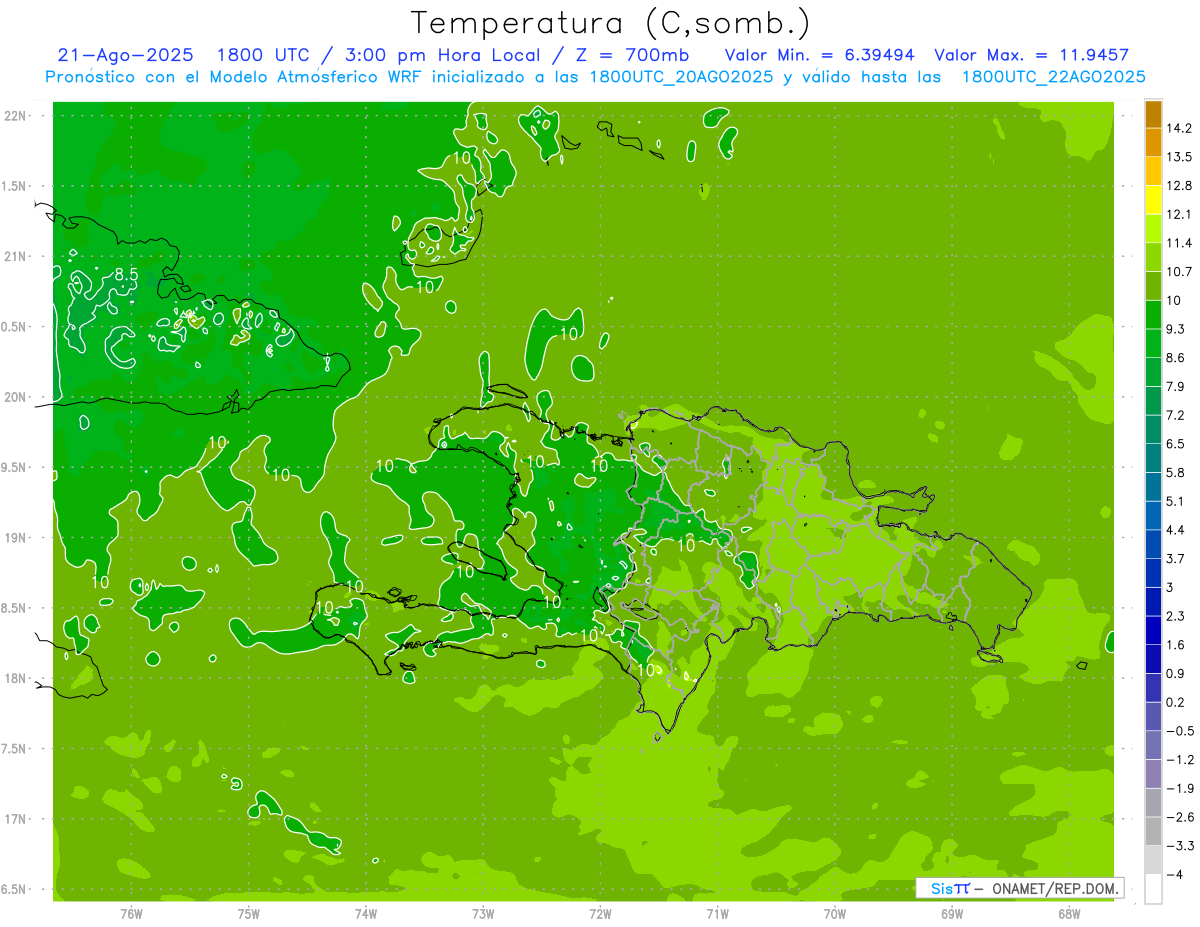Screen dimensions: 1200x927
Task: Click the '21N' latitude axis label
Action: 15,256
